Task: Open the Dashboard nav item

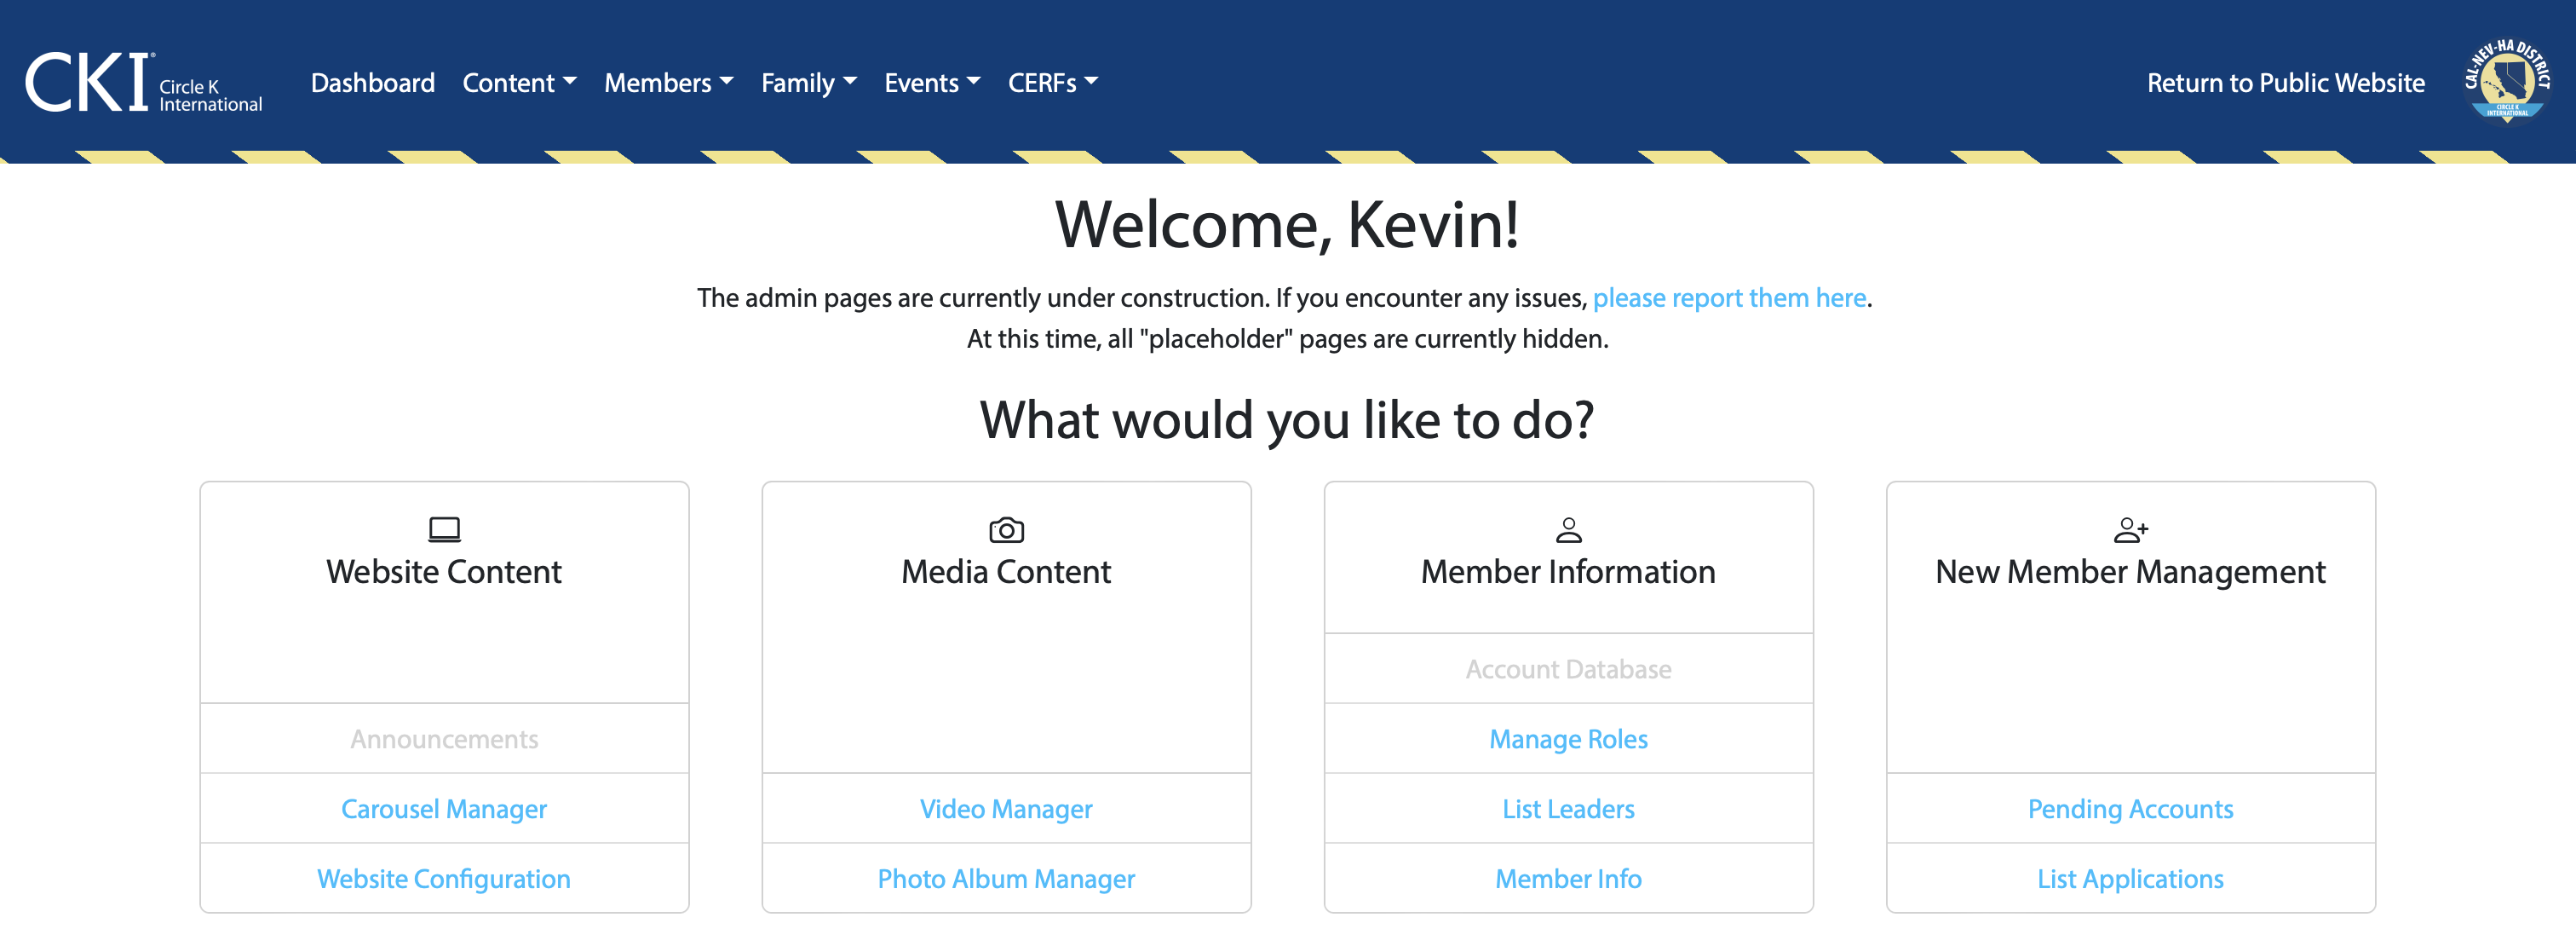Action: 373,82
